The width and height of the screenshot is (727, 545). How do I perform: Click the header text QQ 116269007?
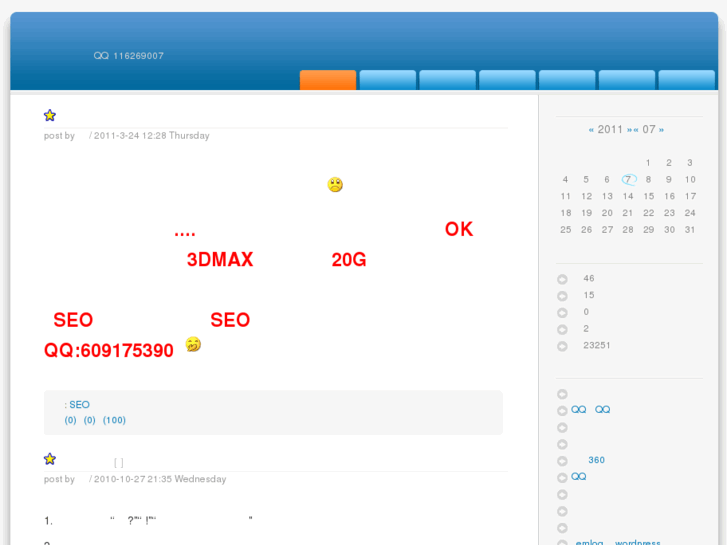tap(128, 56)
